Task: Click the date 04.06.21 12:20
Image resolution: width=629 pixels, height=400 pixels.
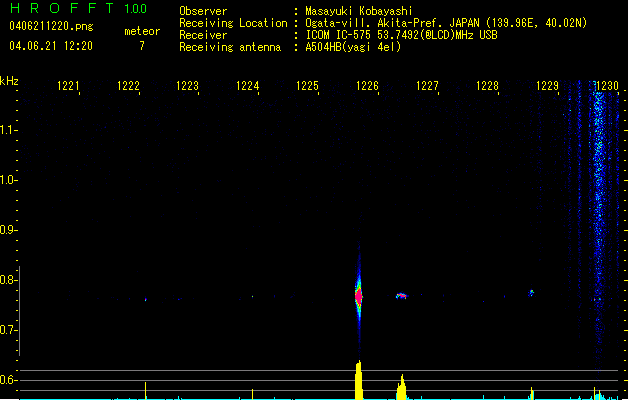Action: tap(50, 46)
